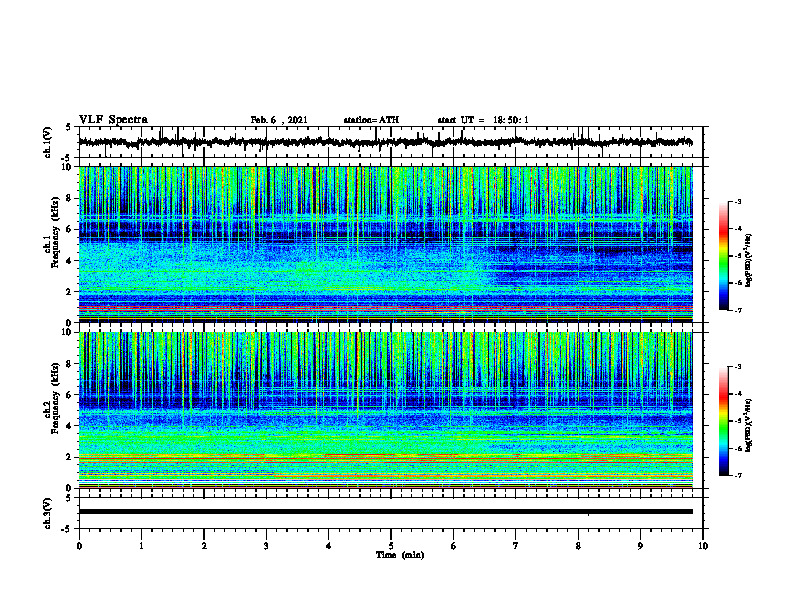This screenshot has height=612, width=792.
Task: Click the time axis tick label "0"
Action: click(x=79, y=546)
